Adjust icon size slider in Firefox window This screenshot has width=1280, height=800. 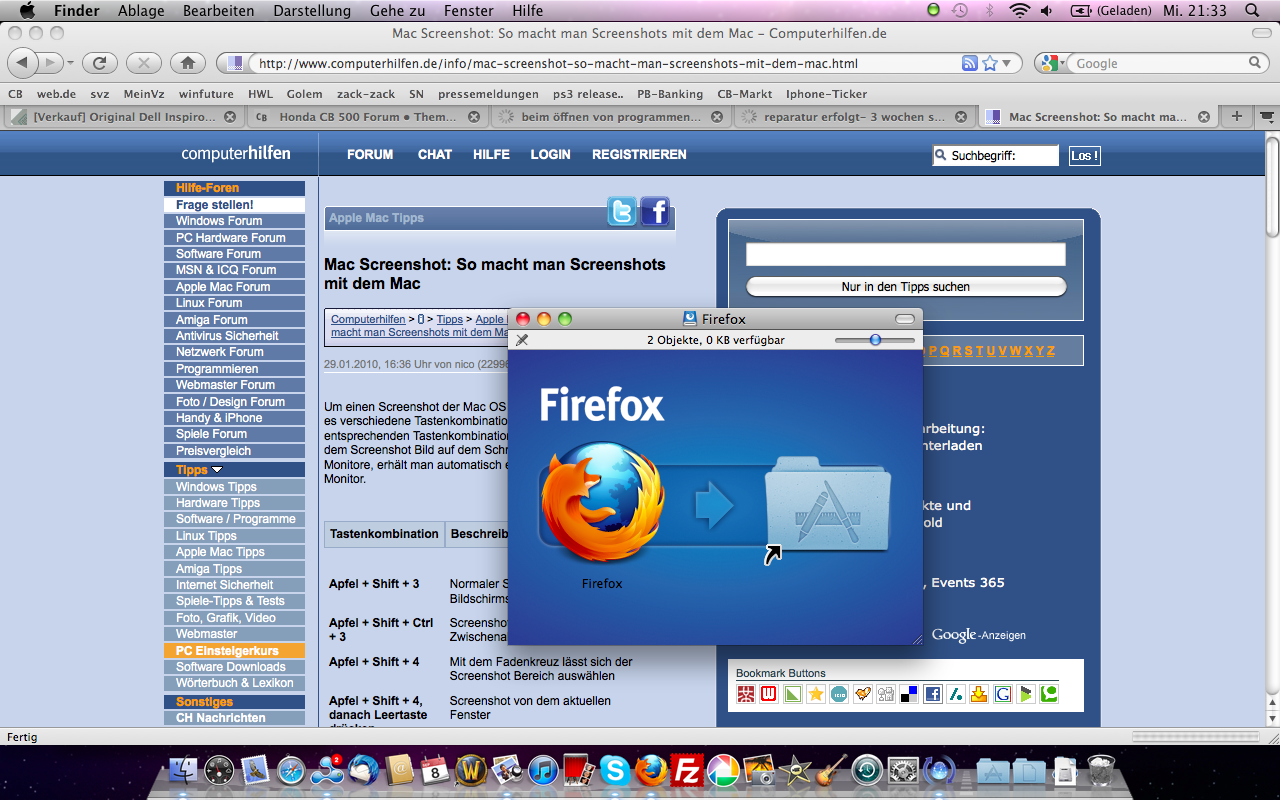click(x=875, y=340)
